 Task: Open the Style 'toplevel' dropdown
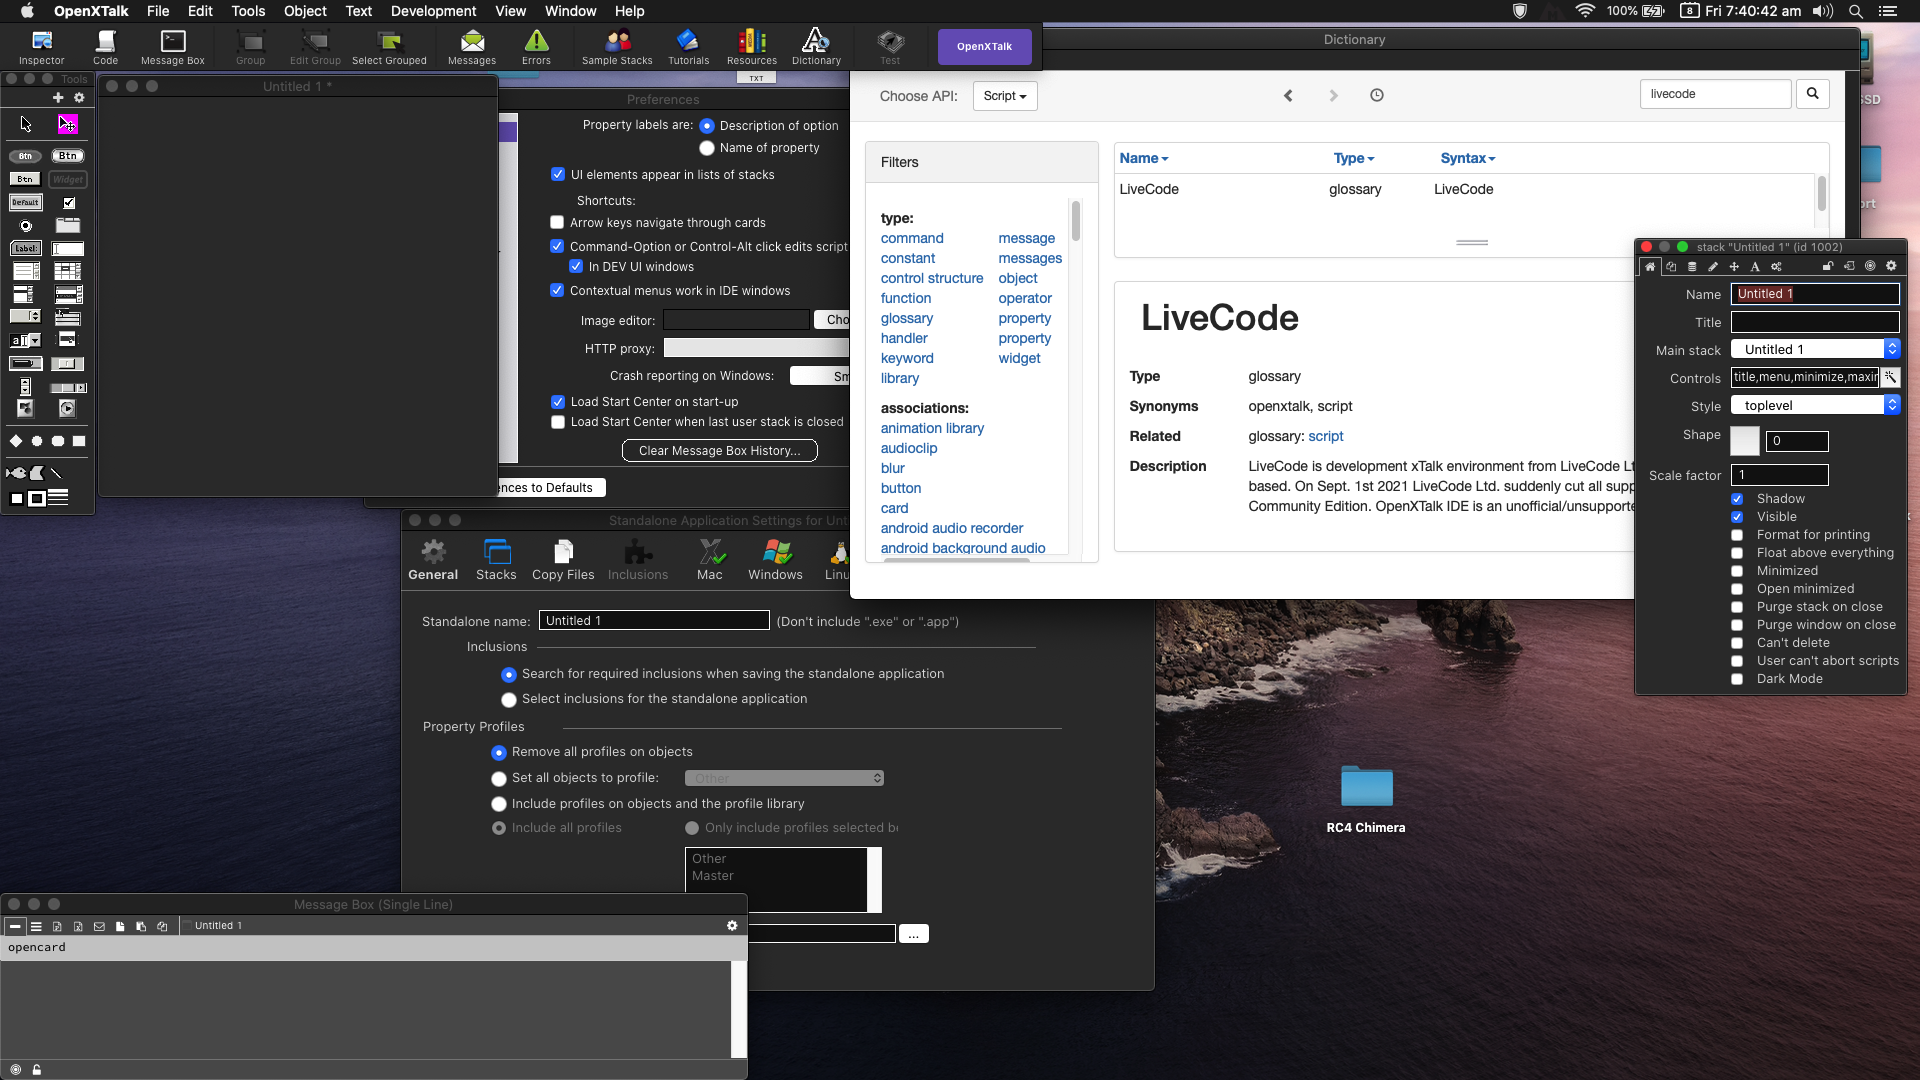1815,405
